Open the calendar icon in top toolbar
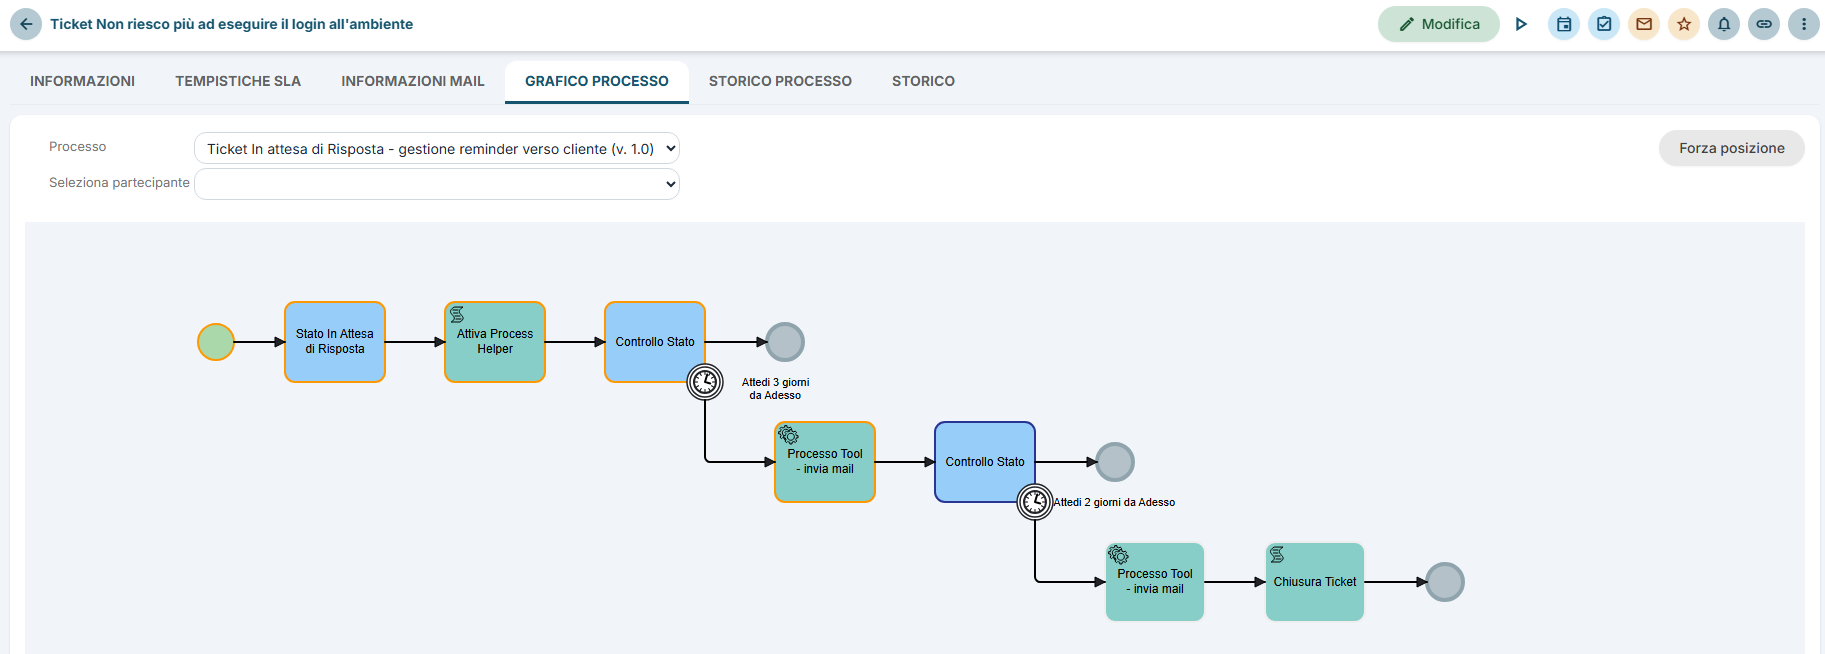 [1564, 24]
